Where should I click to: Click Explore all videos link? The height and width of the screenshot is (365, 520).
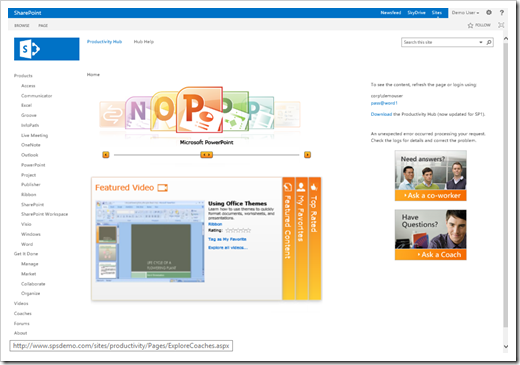(x=228, y=248)
